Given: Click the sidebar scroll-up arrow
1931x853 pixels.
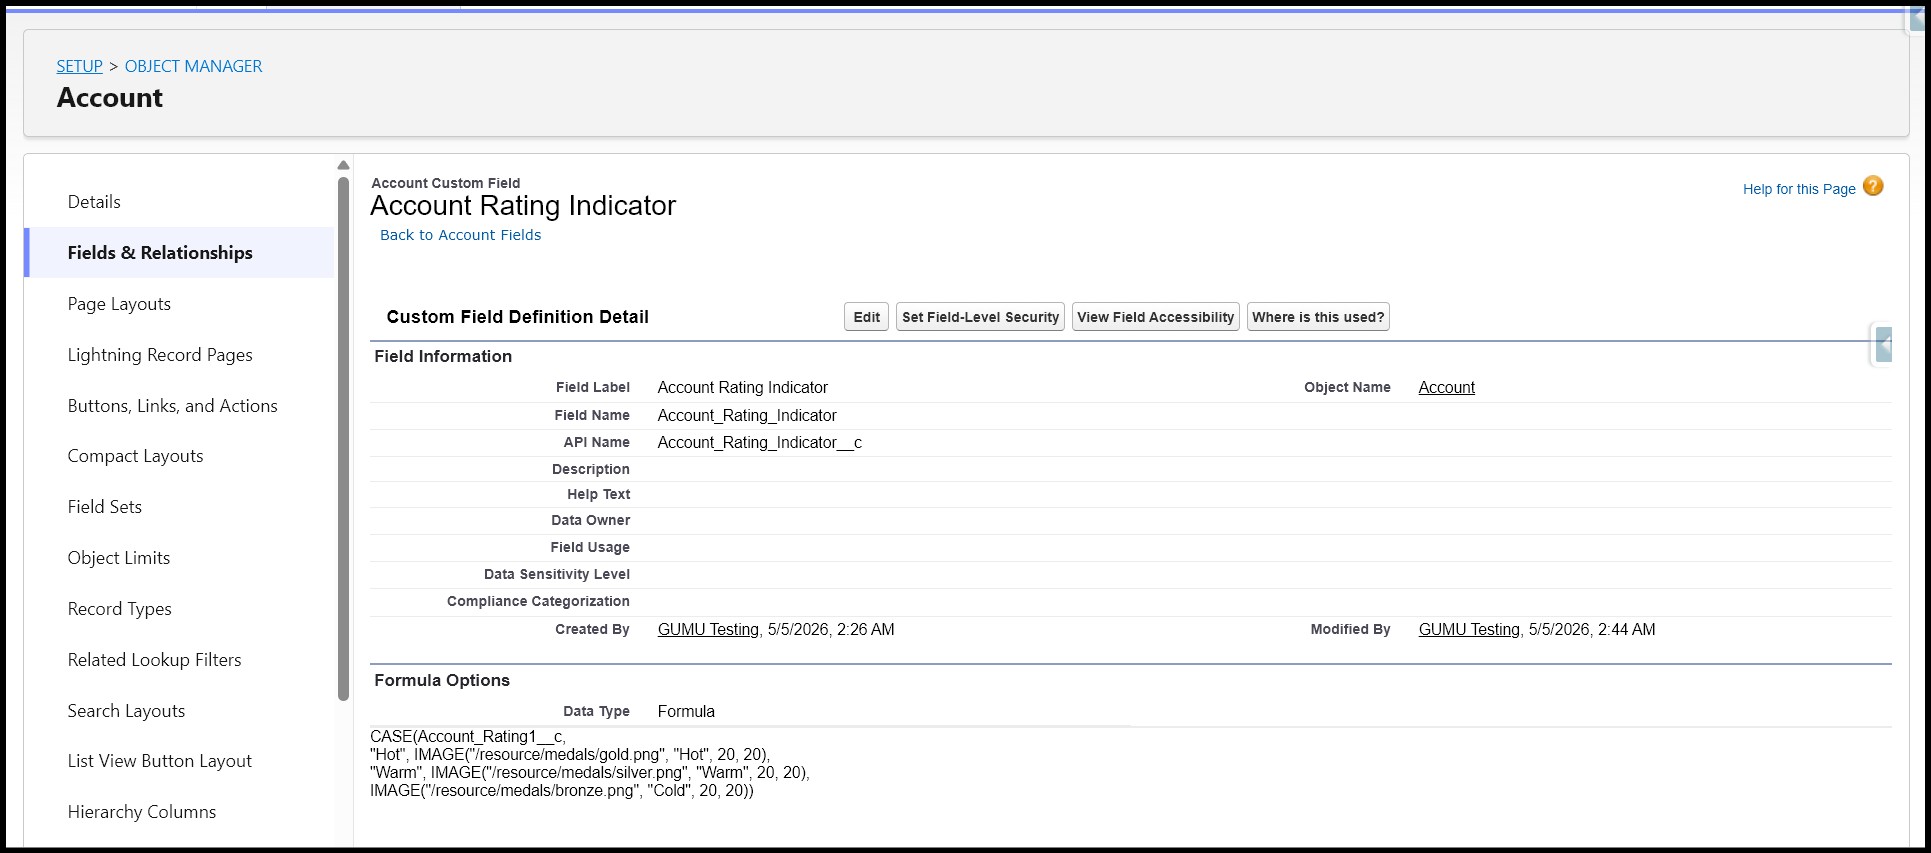Looking at the screenshot, I should [343, 166].
